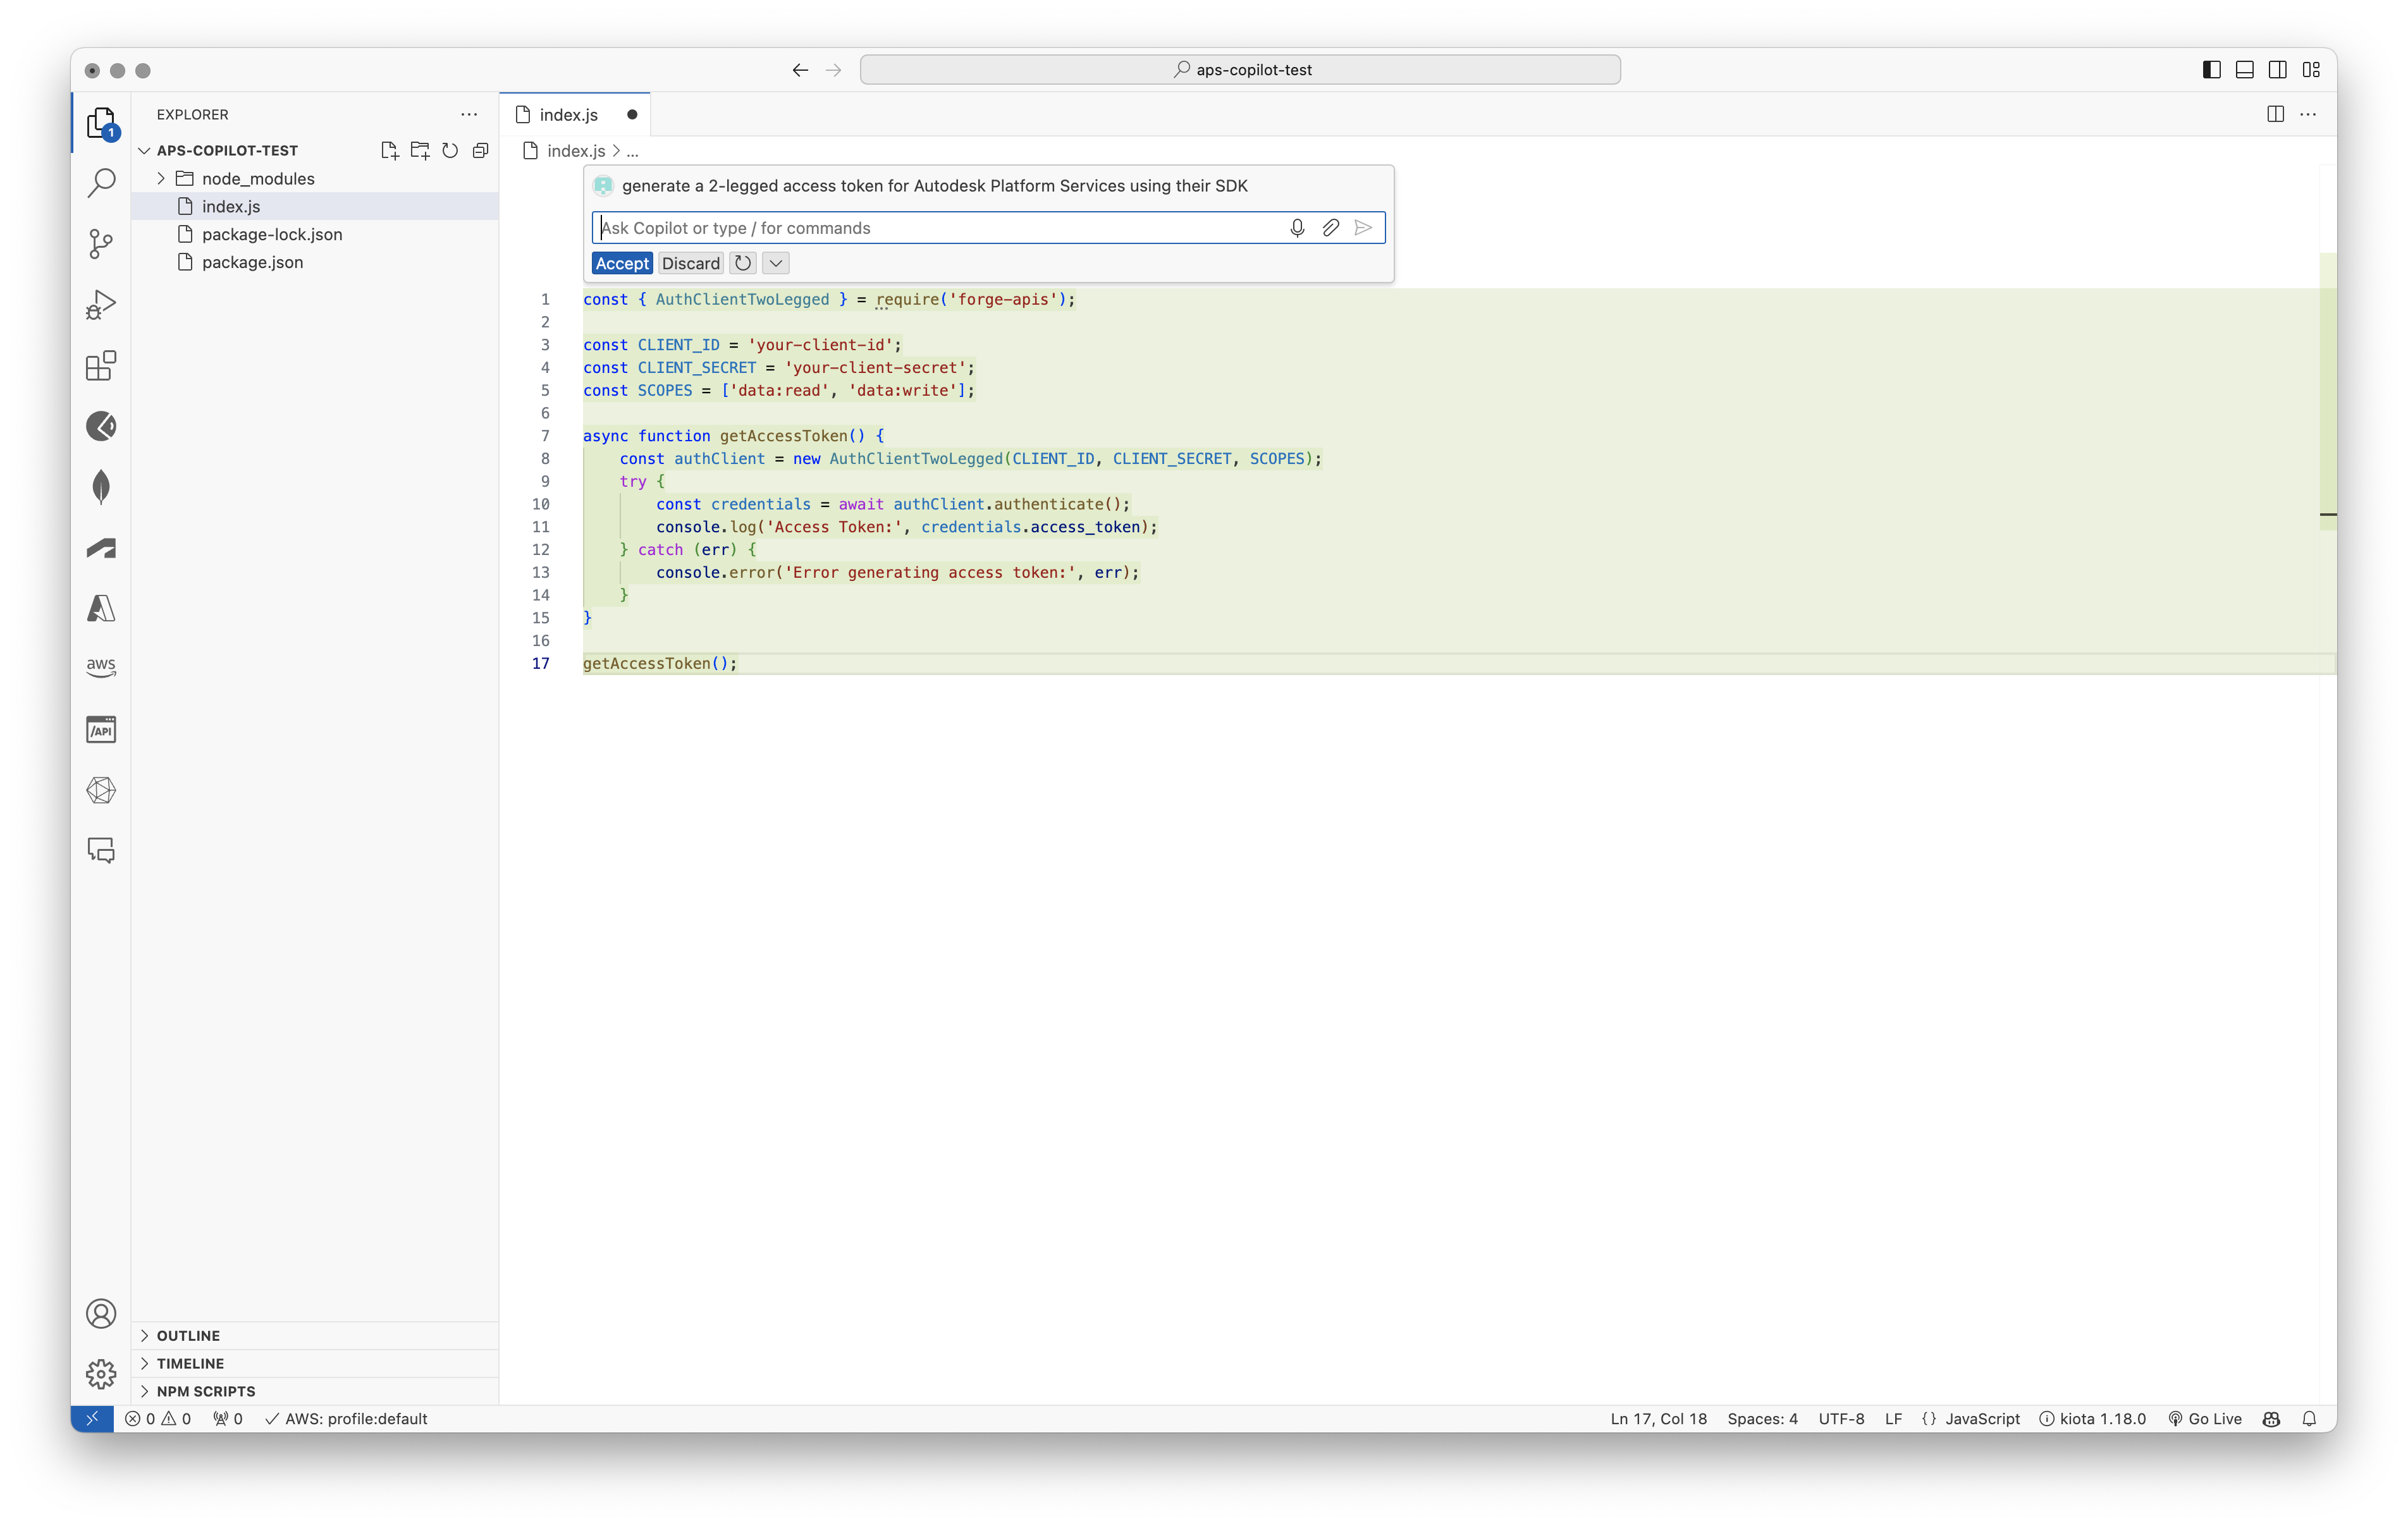Attach context using the paperclip icon
2408x1526 pixels.
(x=1330, y=227)
